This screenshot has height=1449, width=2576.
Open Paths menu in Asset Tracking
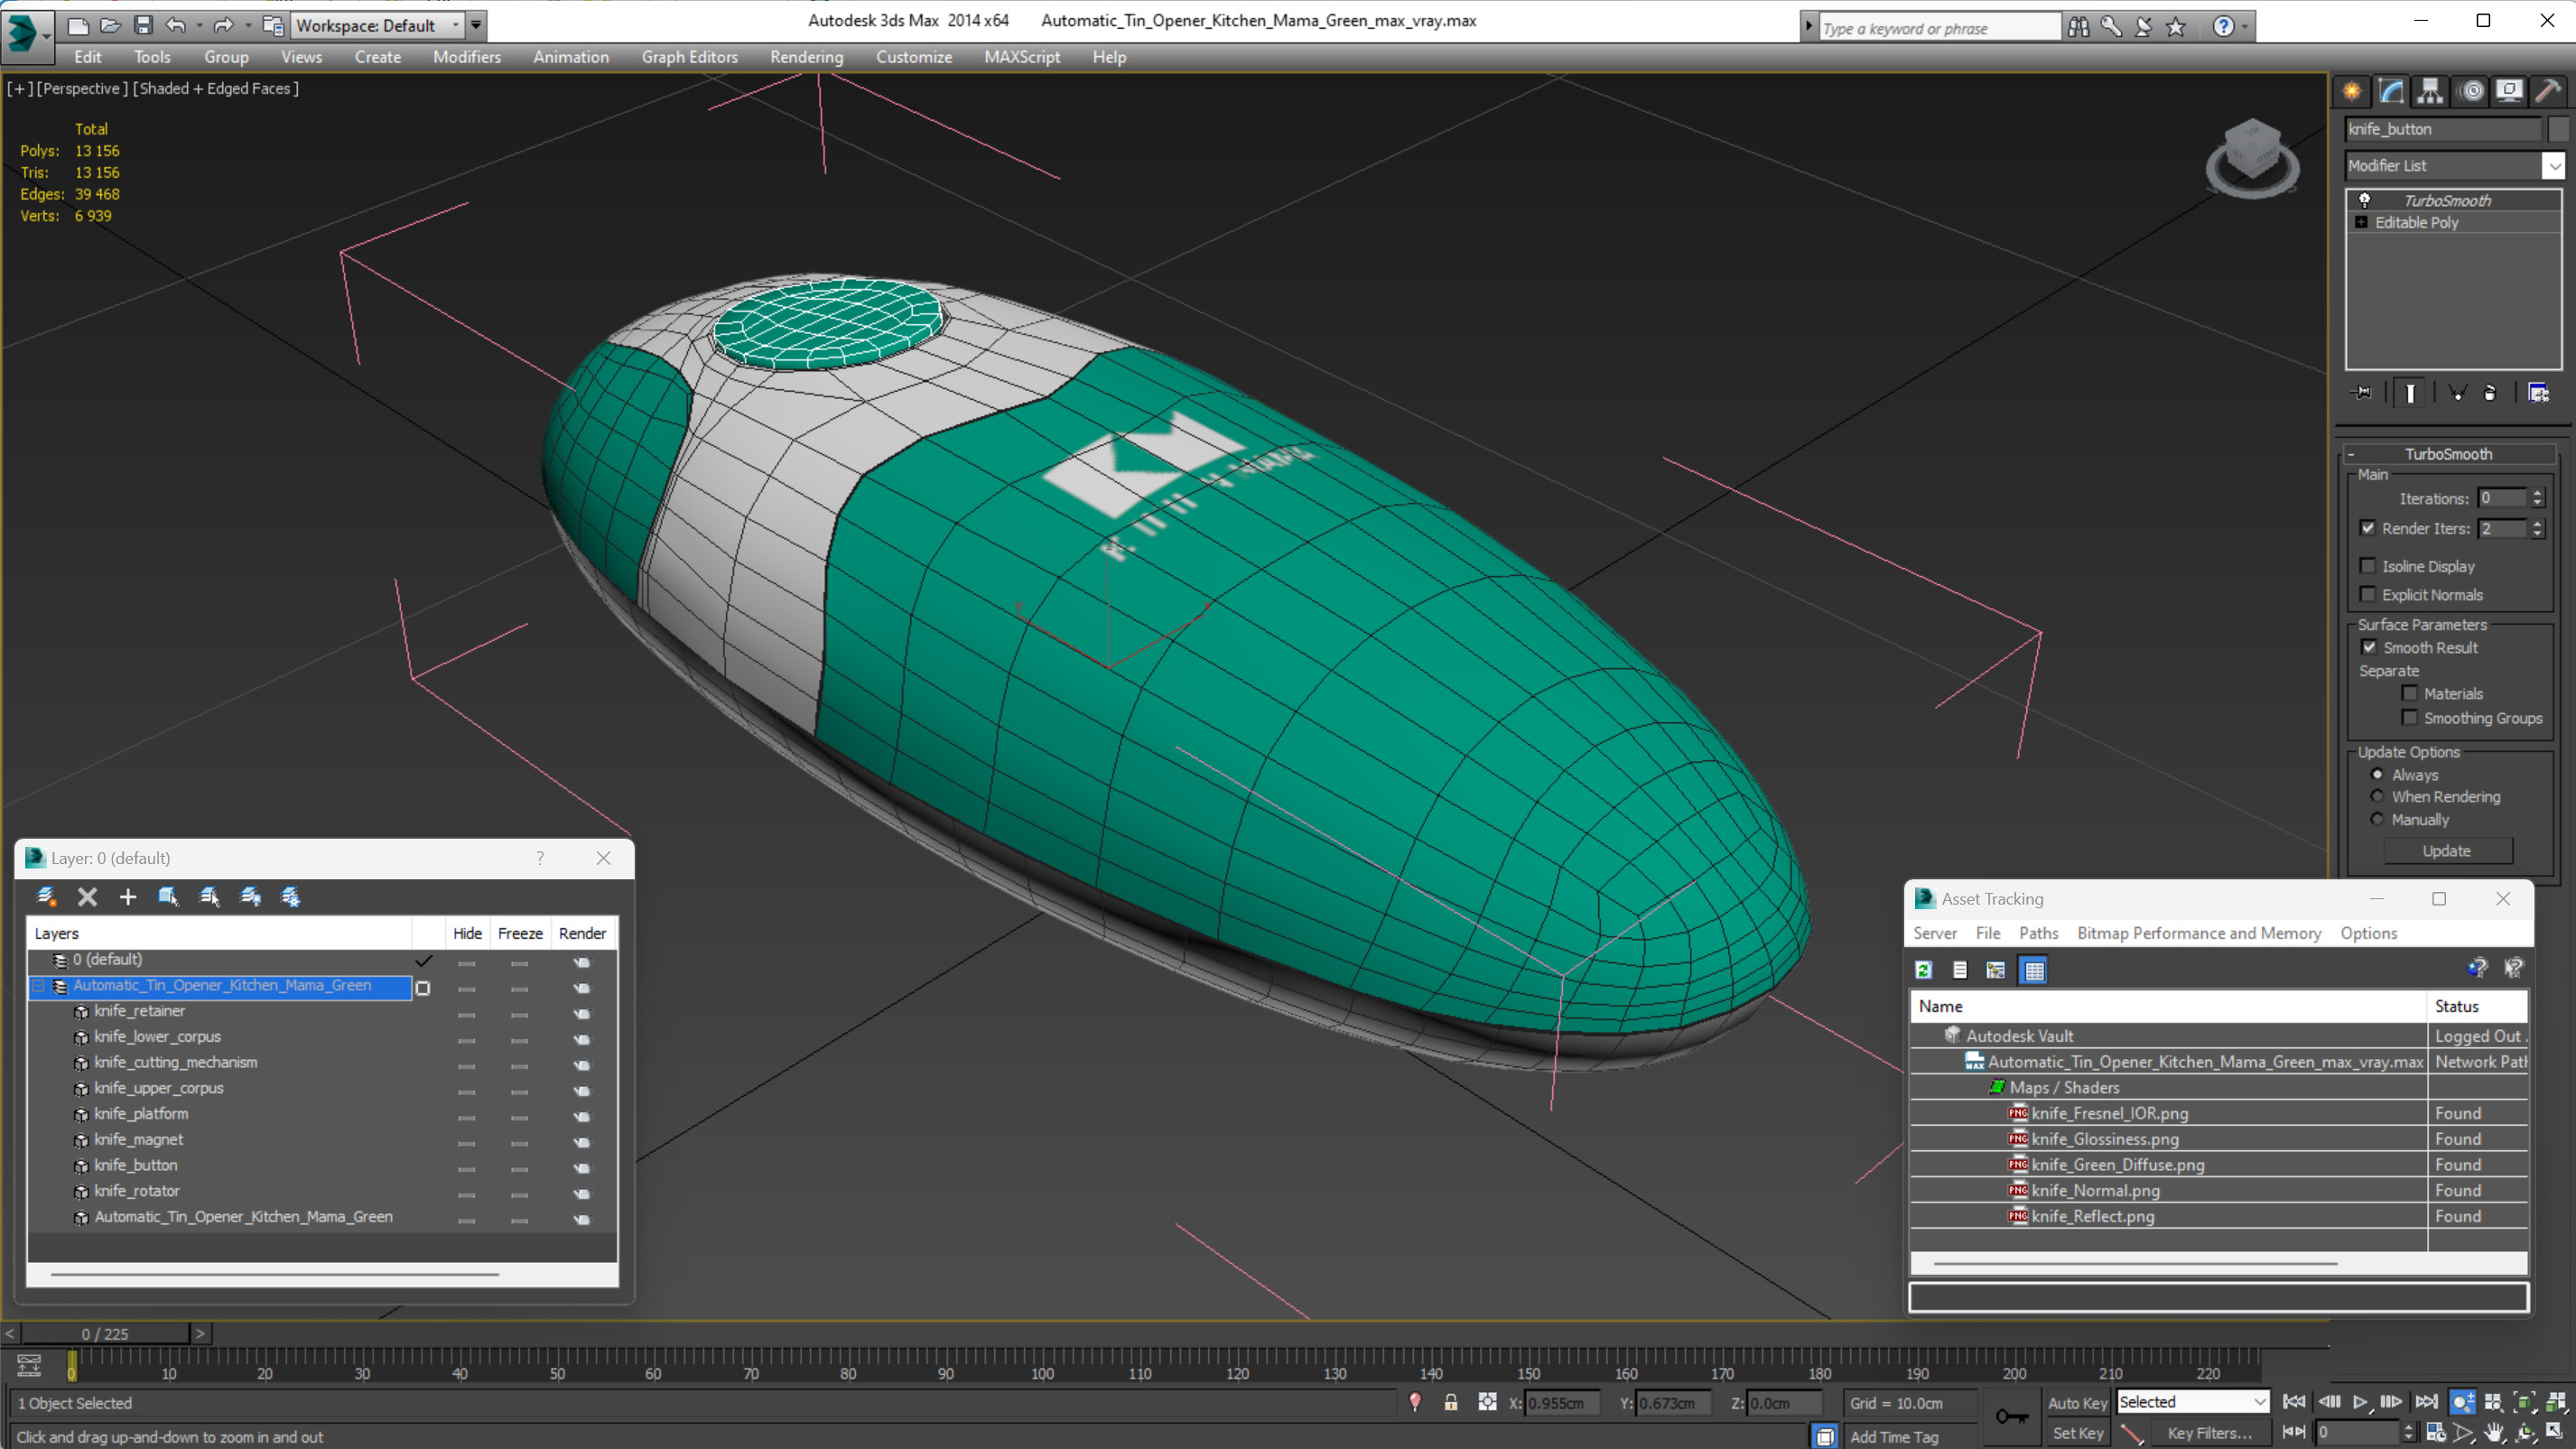tap(2038, 933)
